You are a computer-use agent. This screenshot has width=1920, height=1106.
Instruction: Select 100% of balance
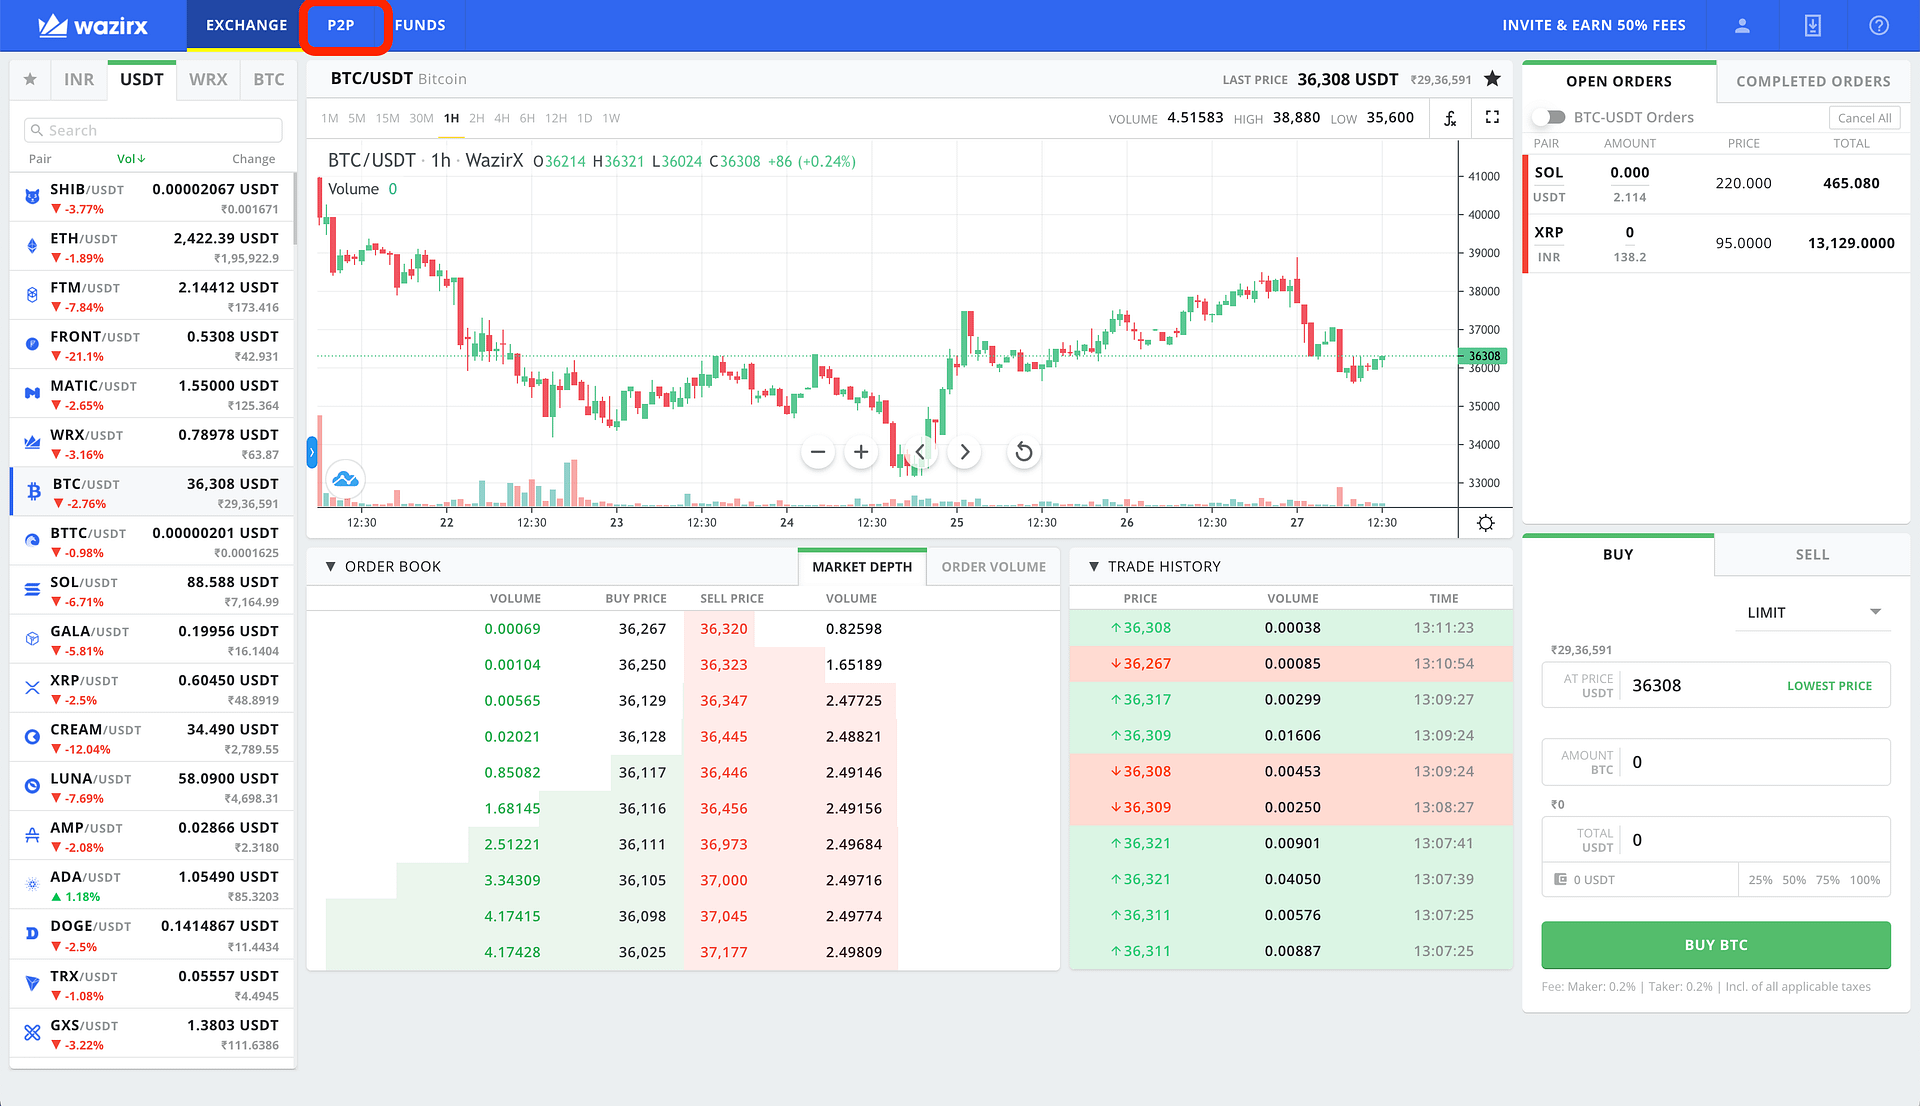1865,880
